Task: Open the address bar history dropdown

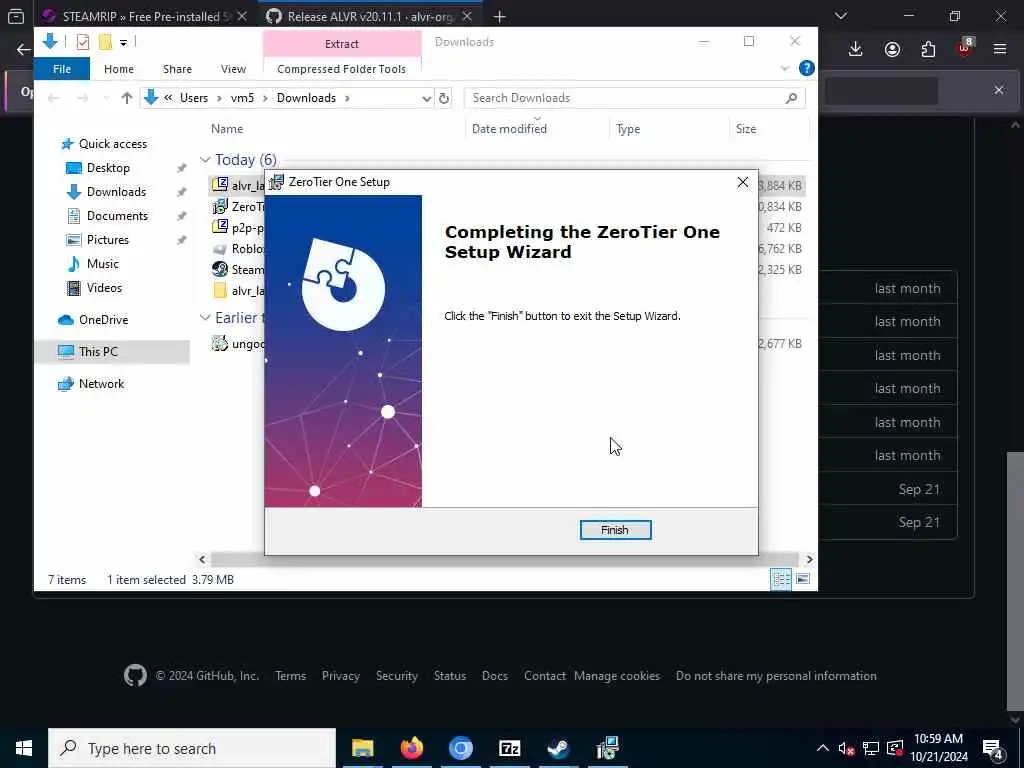Action: pyautogui.click(x=426, y=98)
